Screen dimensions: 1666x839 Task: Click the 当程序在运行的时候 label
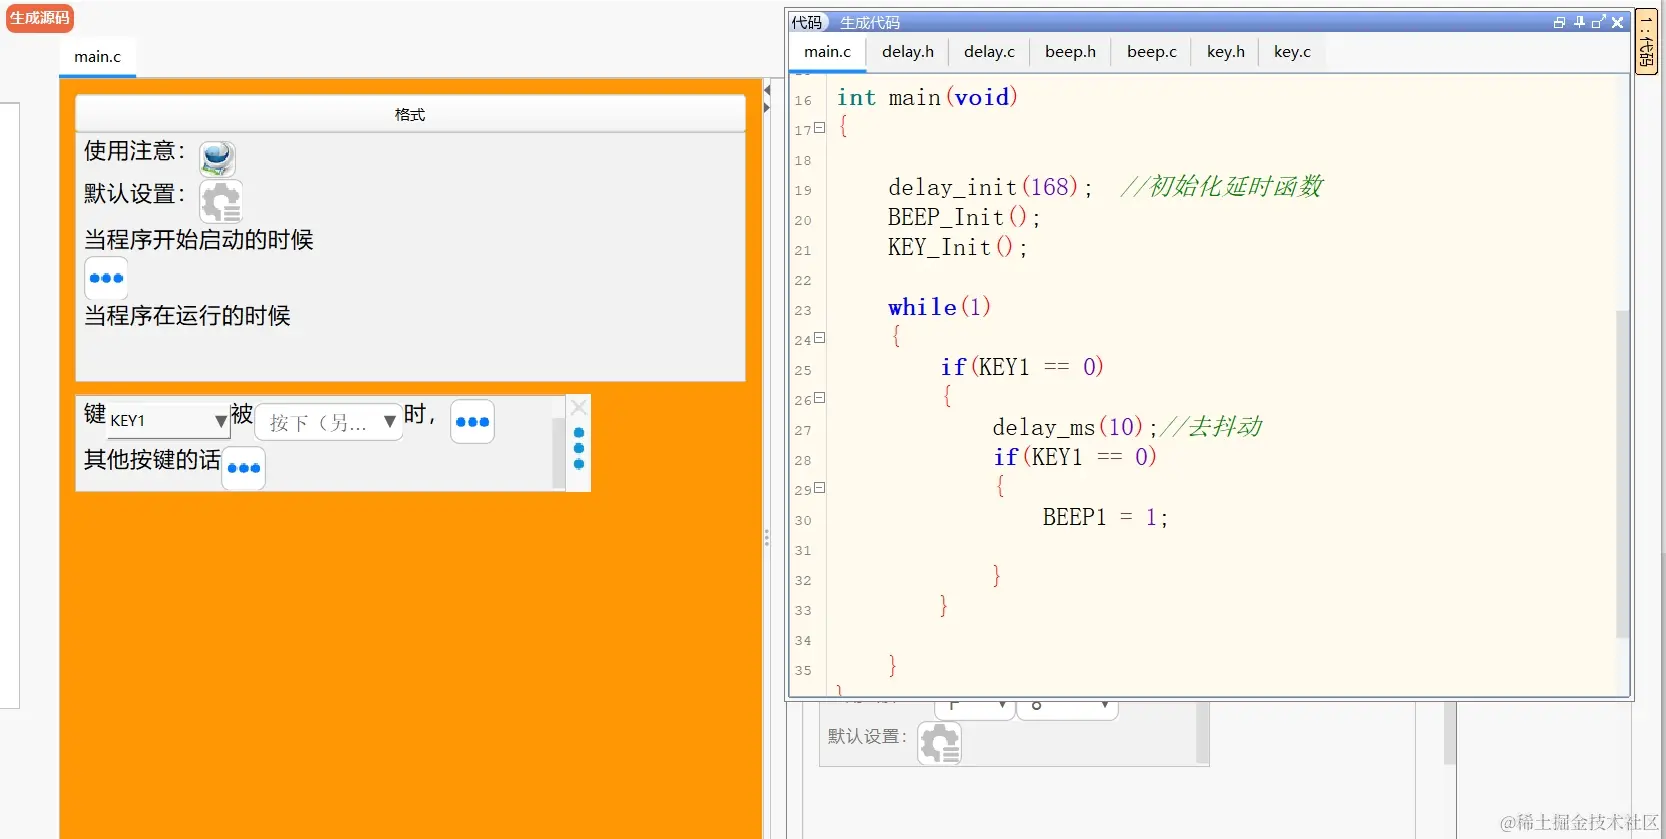point(187,316)
